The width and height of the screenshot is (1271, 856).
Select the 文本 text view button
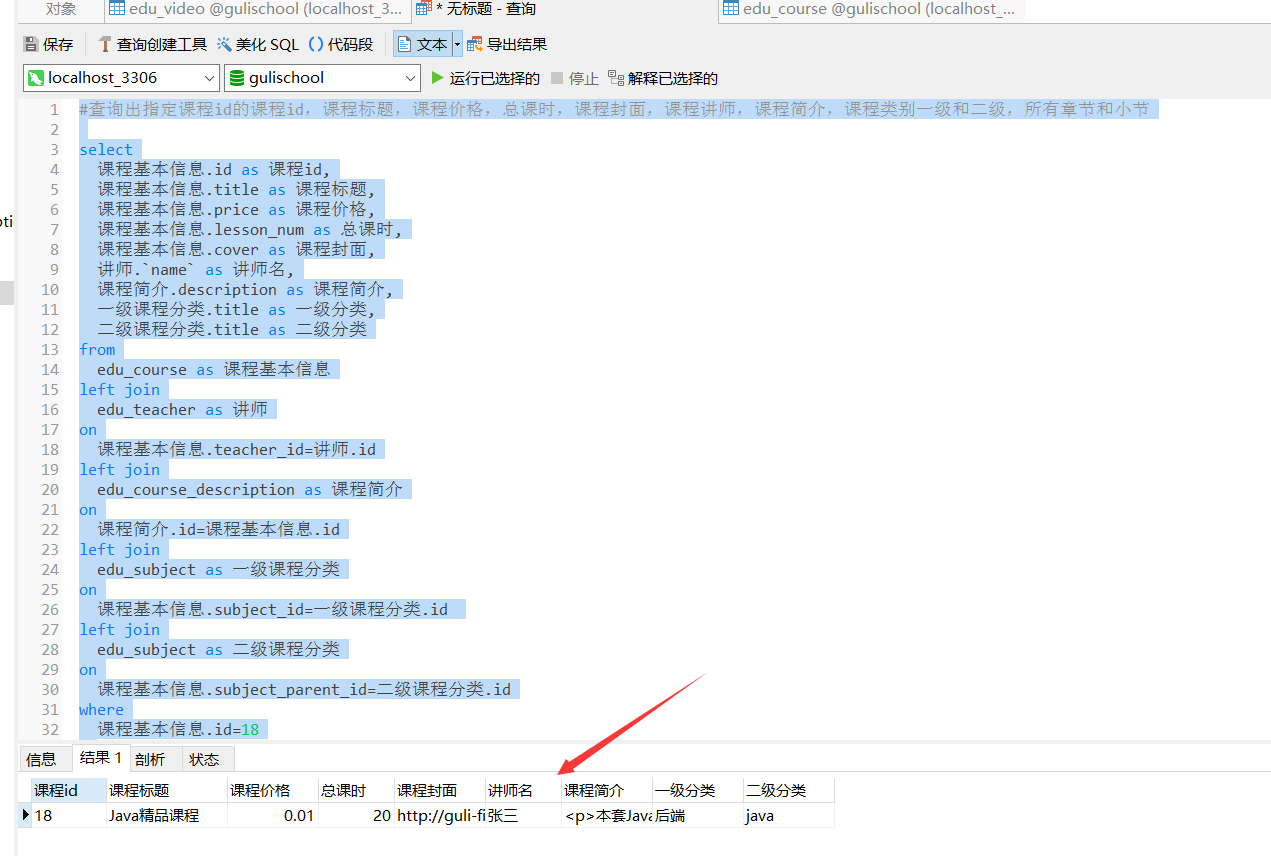pos(422,44)
